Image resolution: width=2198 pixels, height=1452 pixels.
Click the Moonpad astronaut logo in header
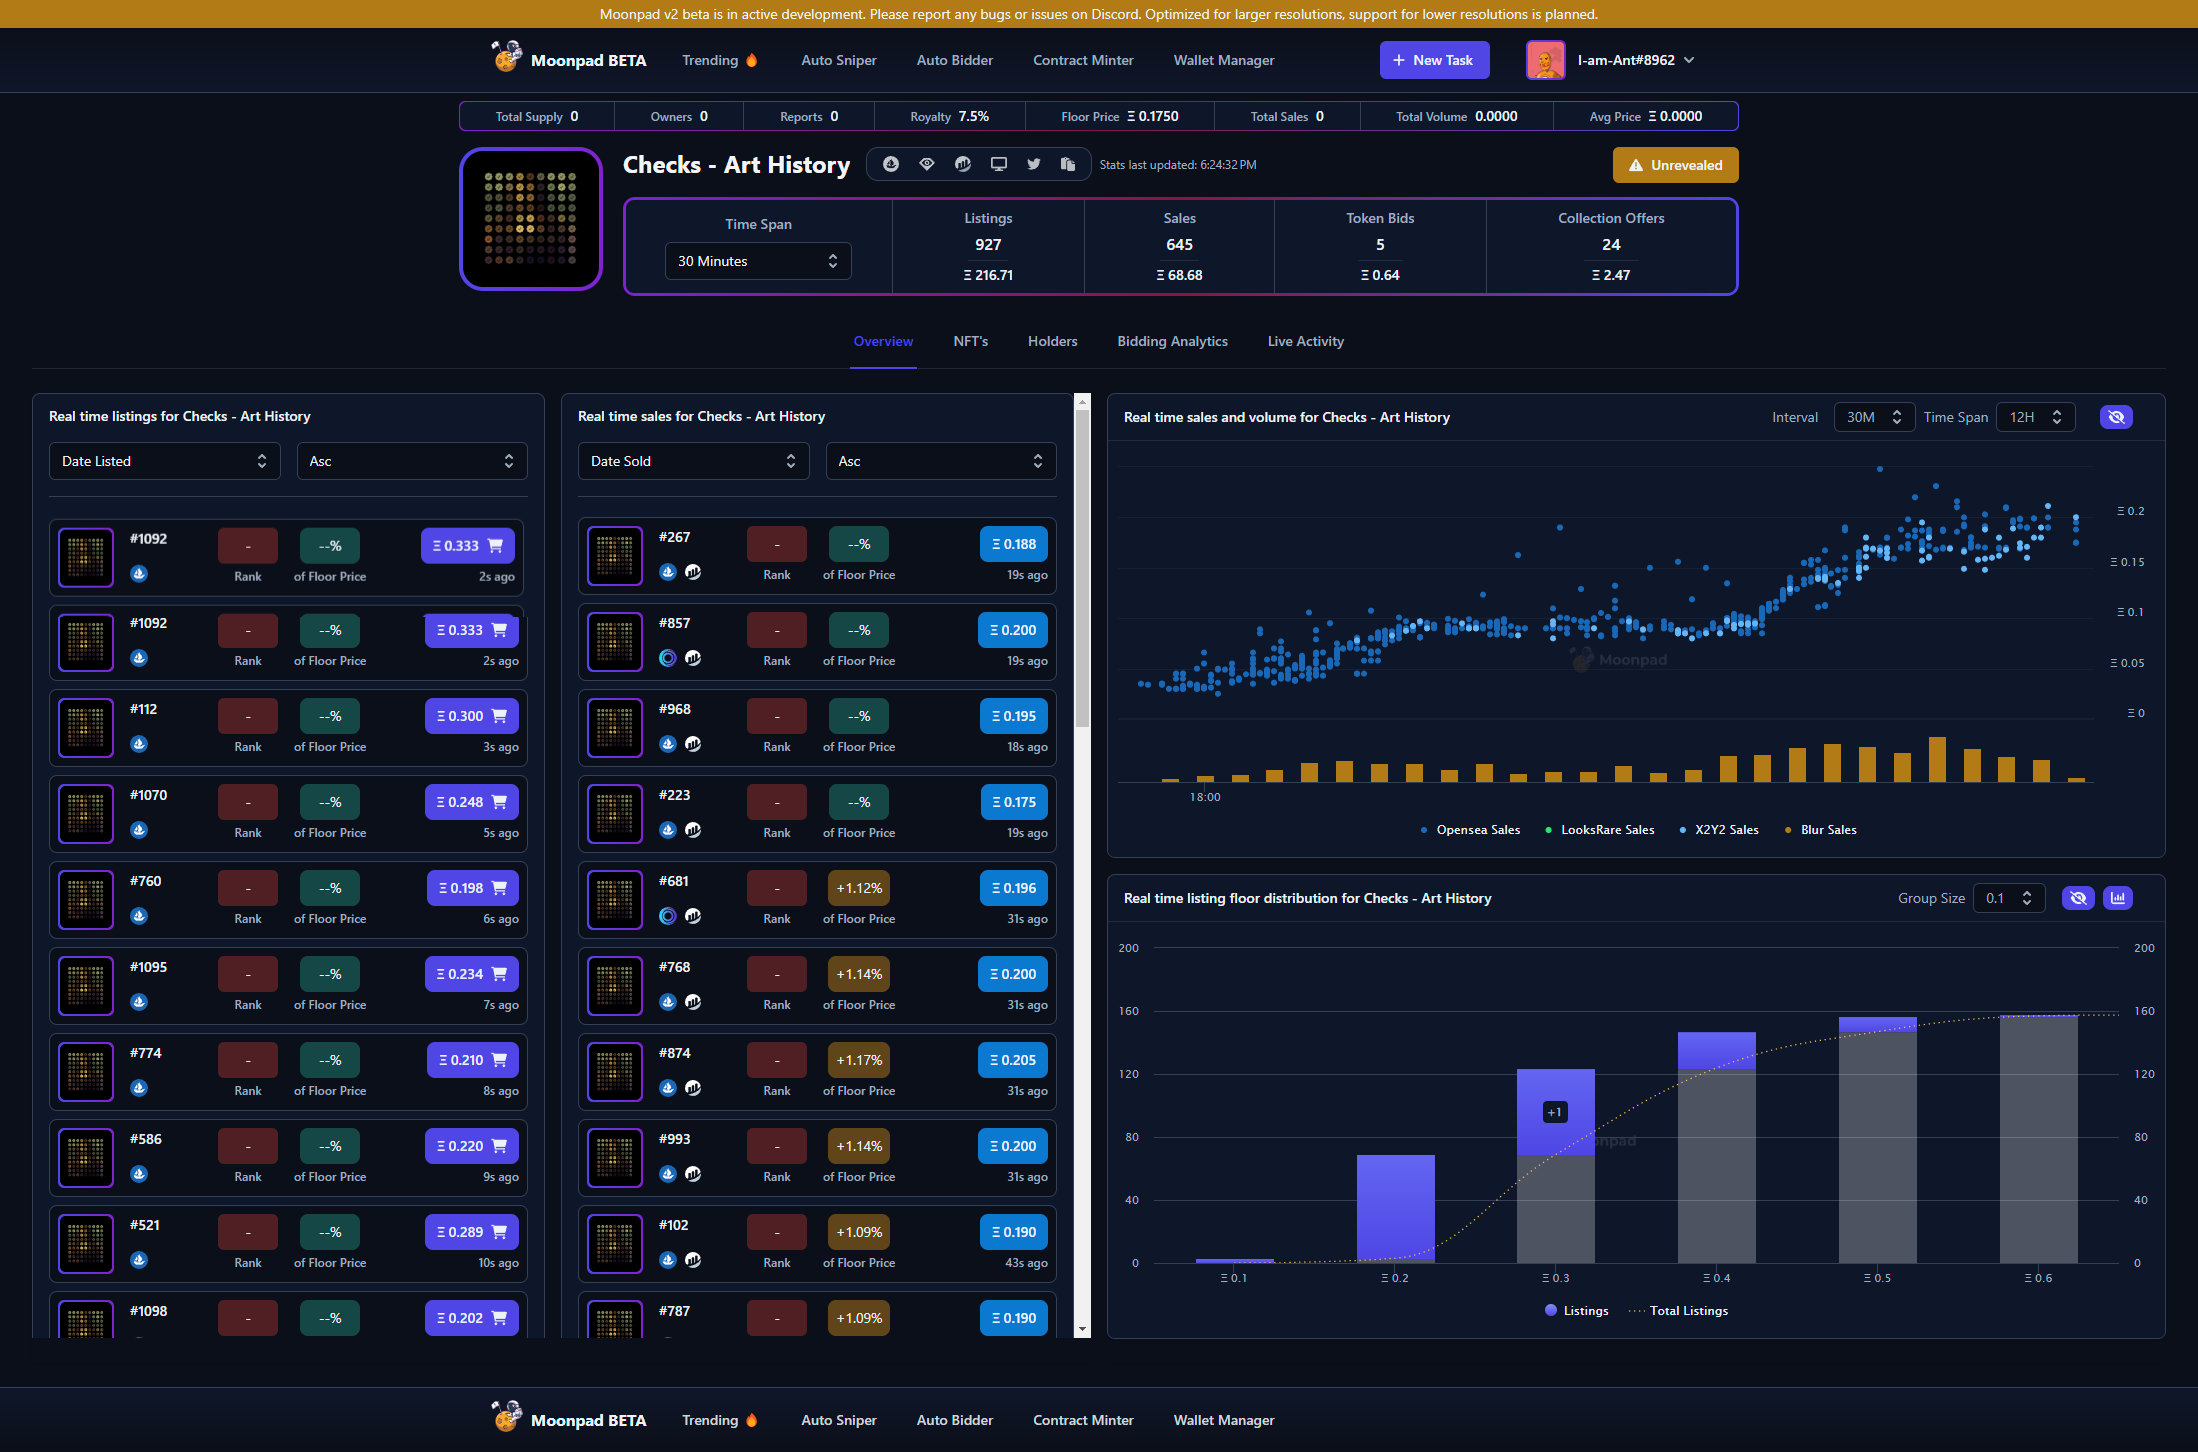pos(507,57)
